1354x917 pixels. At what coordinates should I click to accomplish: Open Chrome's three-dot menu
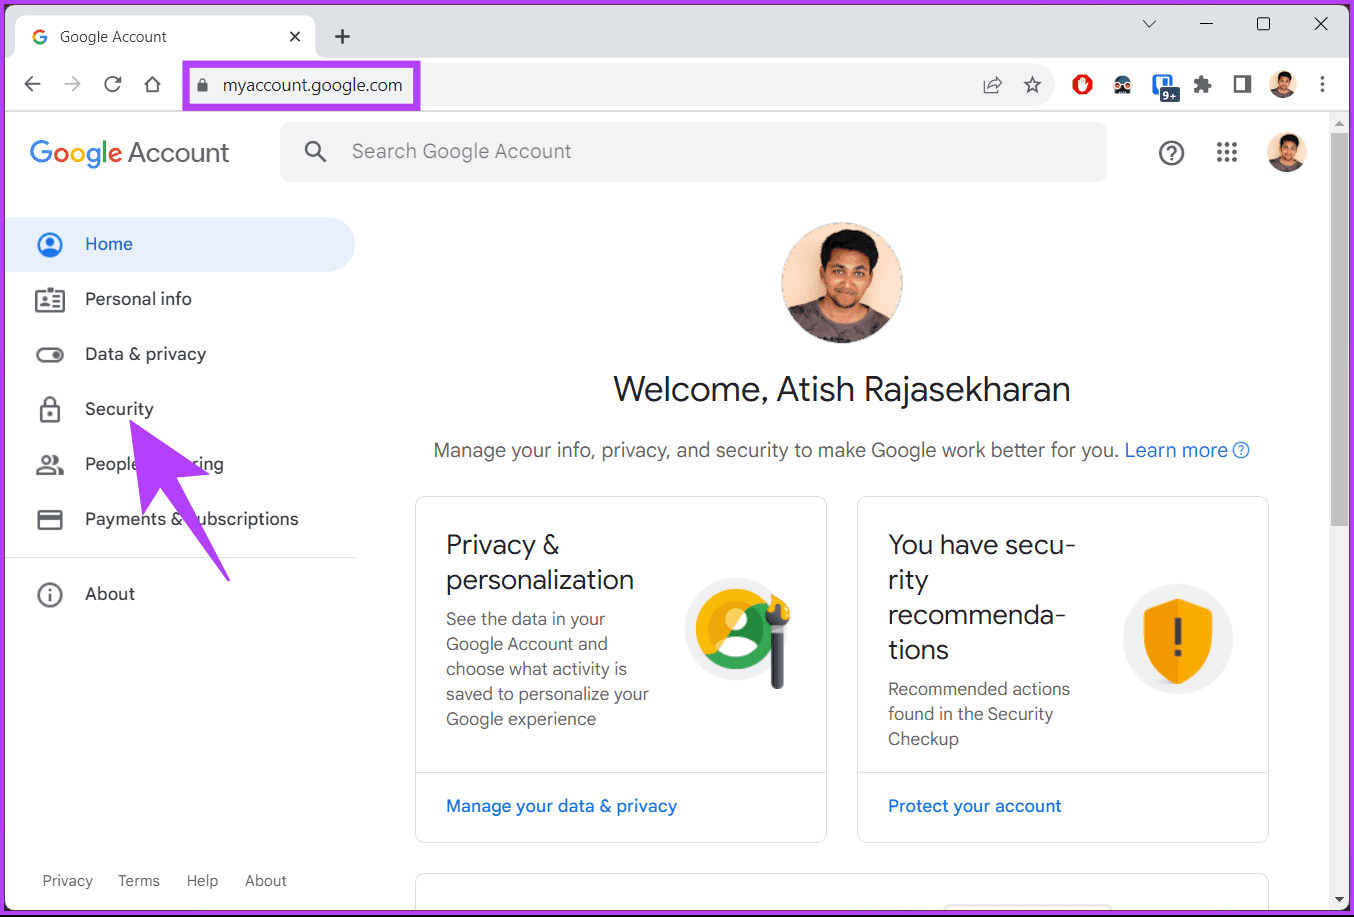1322,85
